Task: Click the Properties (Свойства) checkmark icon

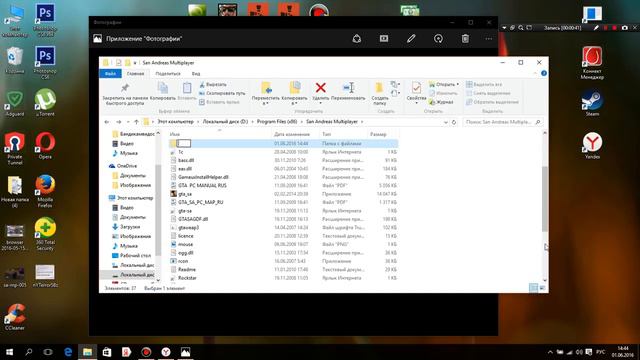Action: (416, 88)
